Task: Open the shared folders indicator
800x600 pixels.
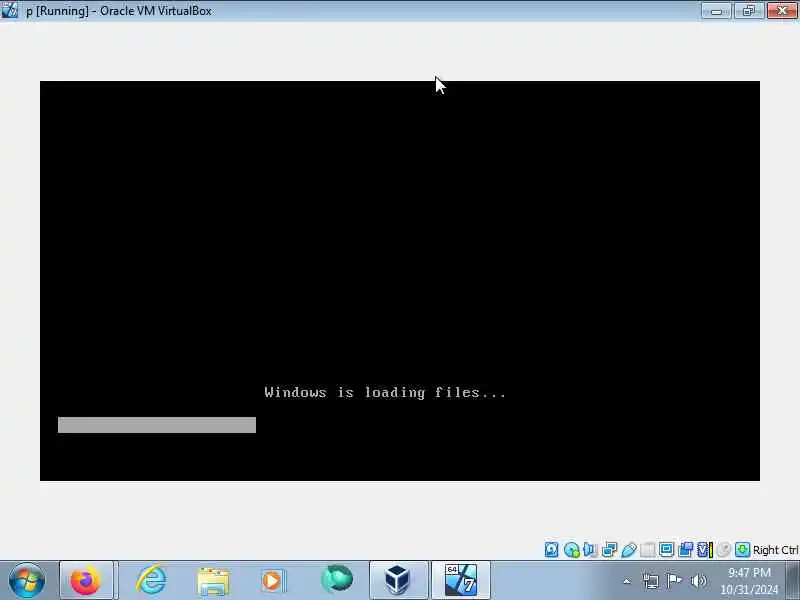Action: [x=647, y=549]
